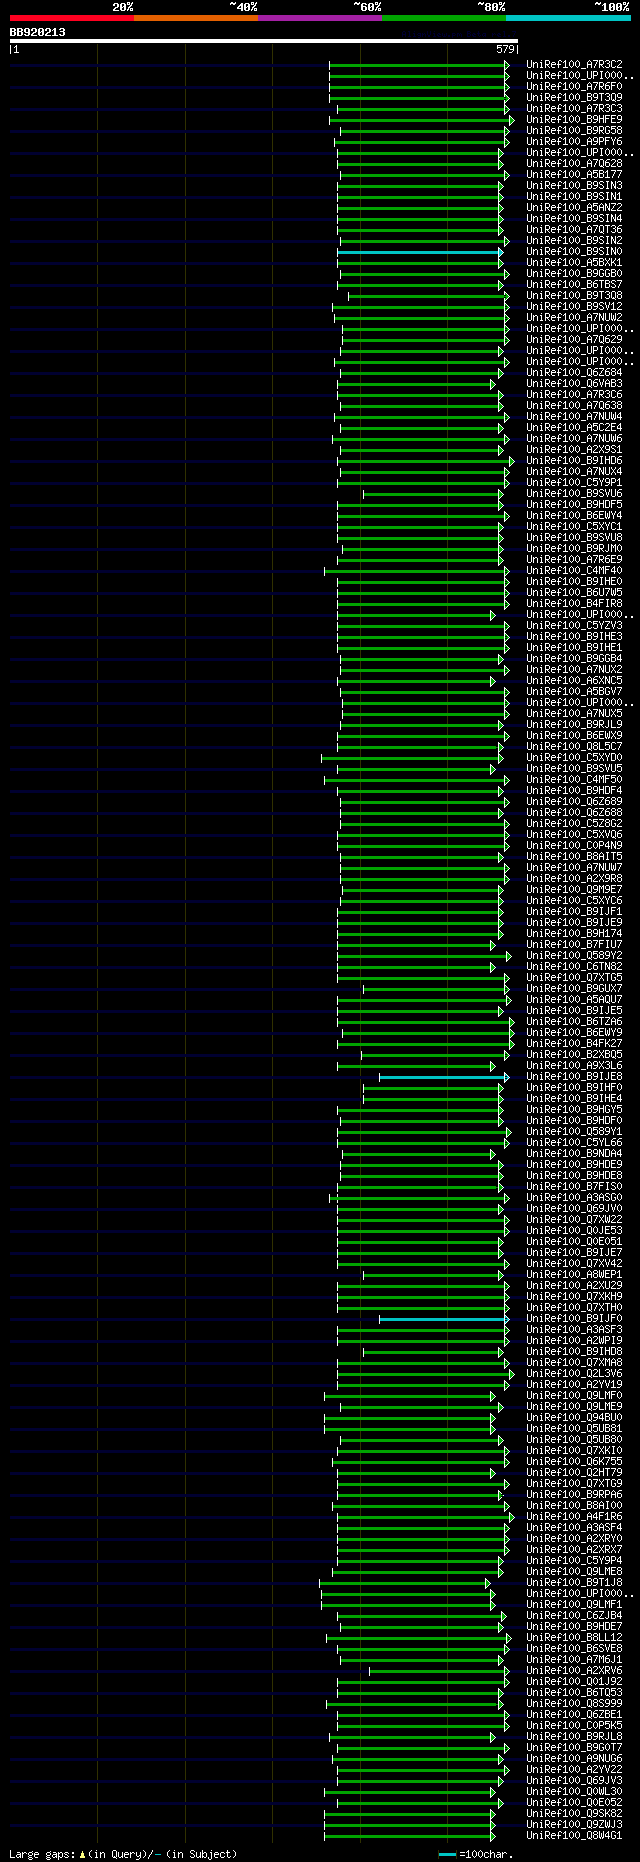This screenshot has width=640, height=1862.
Task: Click the cyan alignment bar for B9IJE8
Action: point(442,1077)
